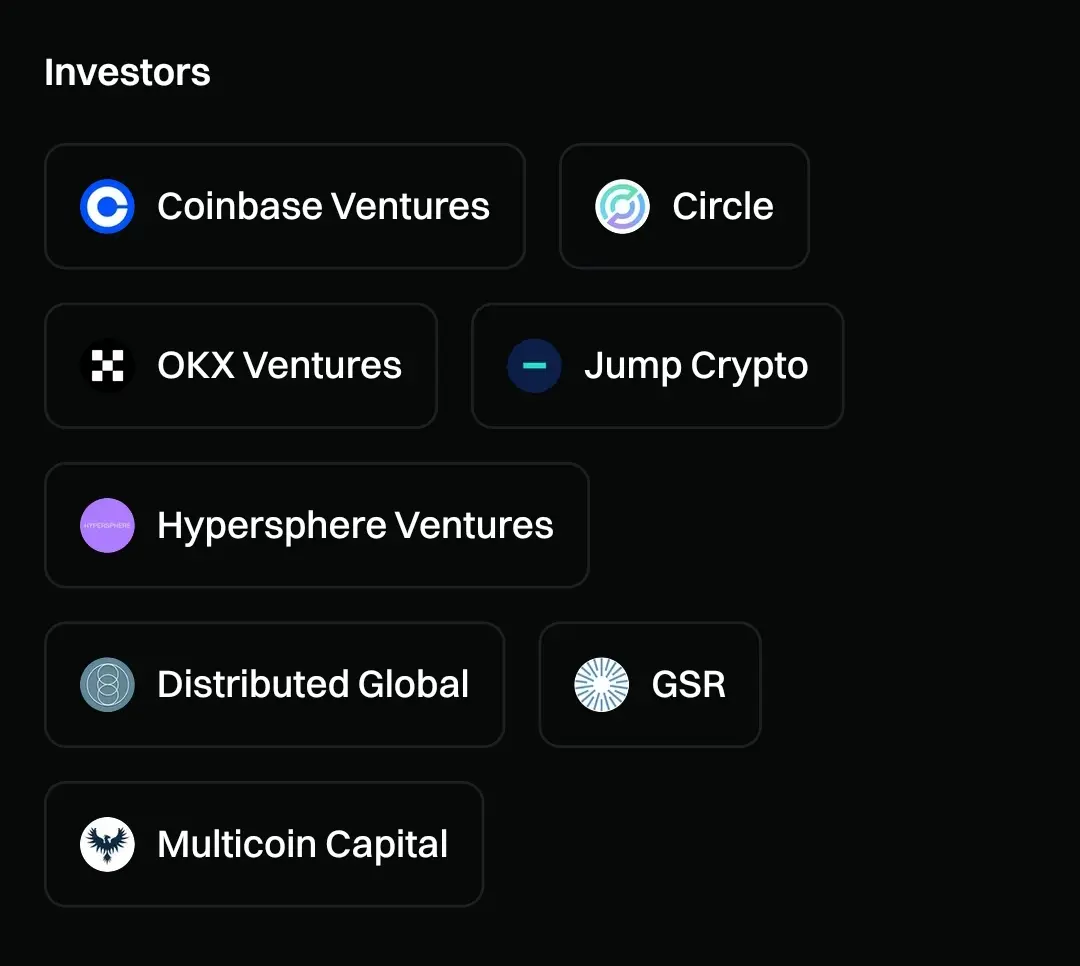Click the Distributed Global rings icon
This screenshot has height=966, width=1080.
click(x=107, y=684)
